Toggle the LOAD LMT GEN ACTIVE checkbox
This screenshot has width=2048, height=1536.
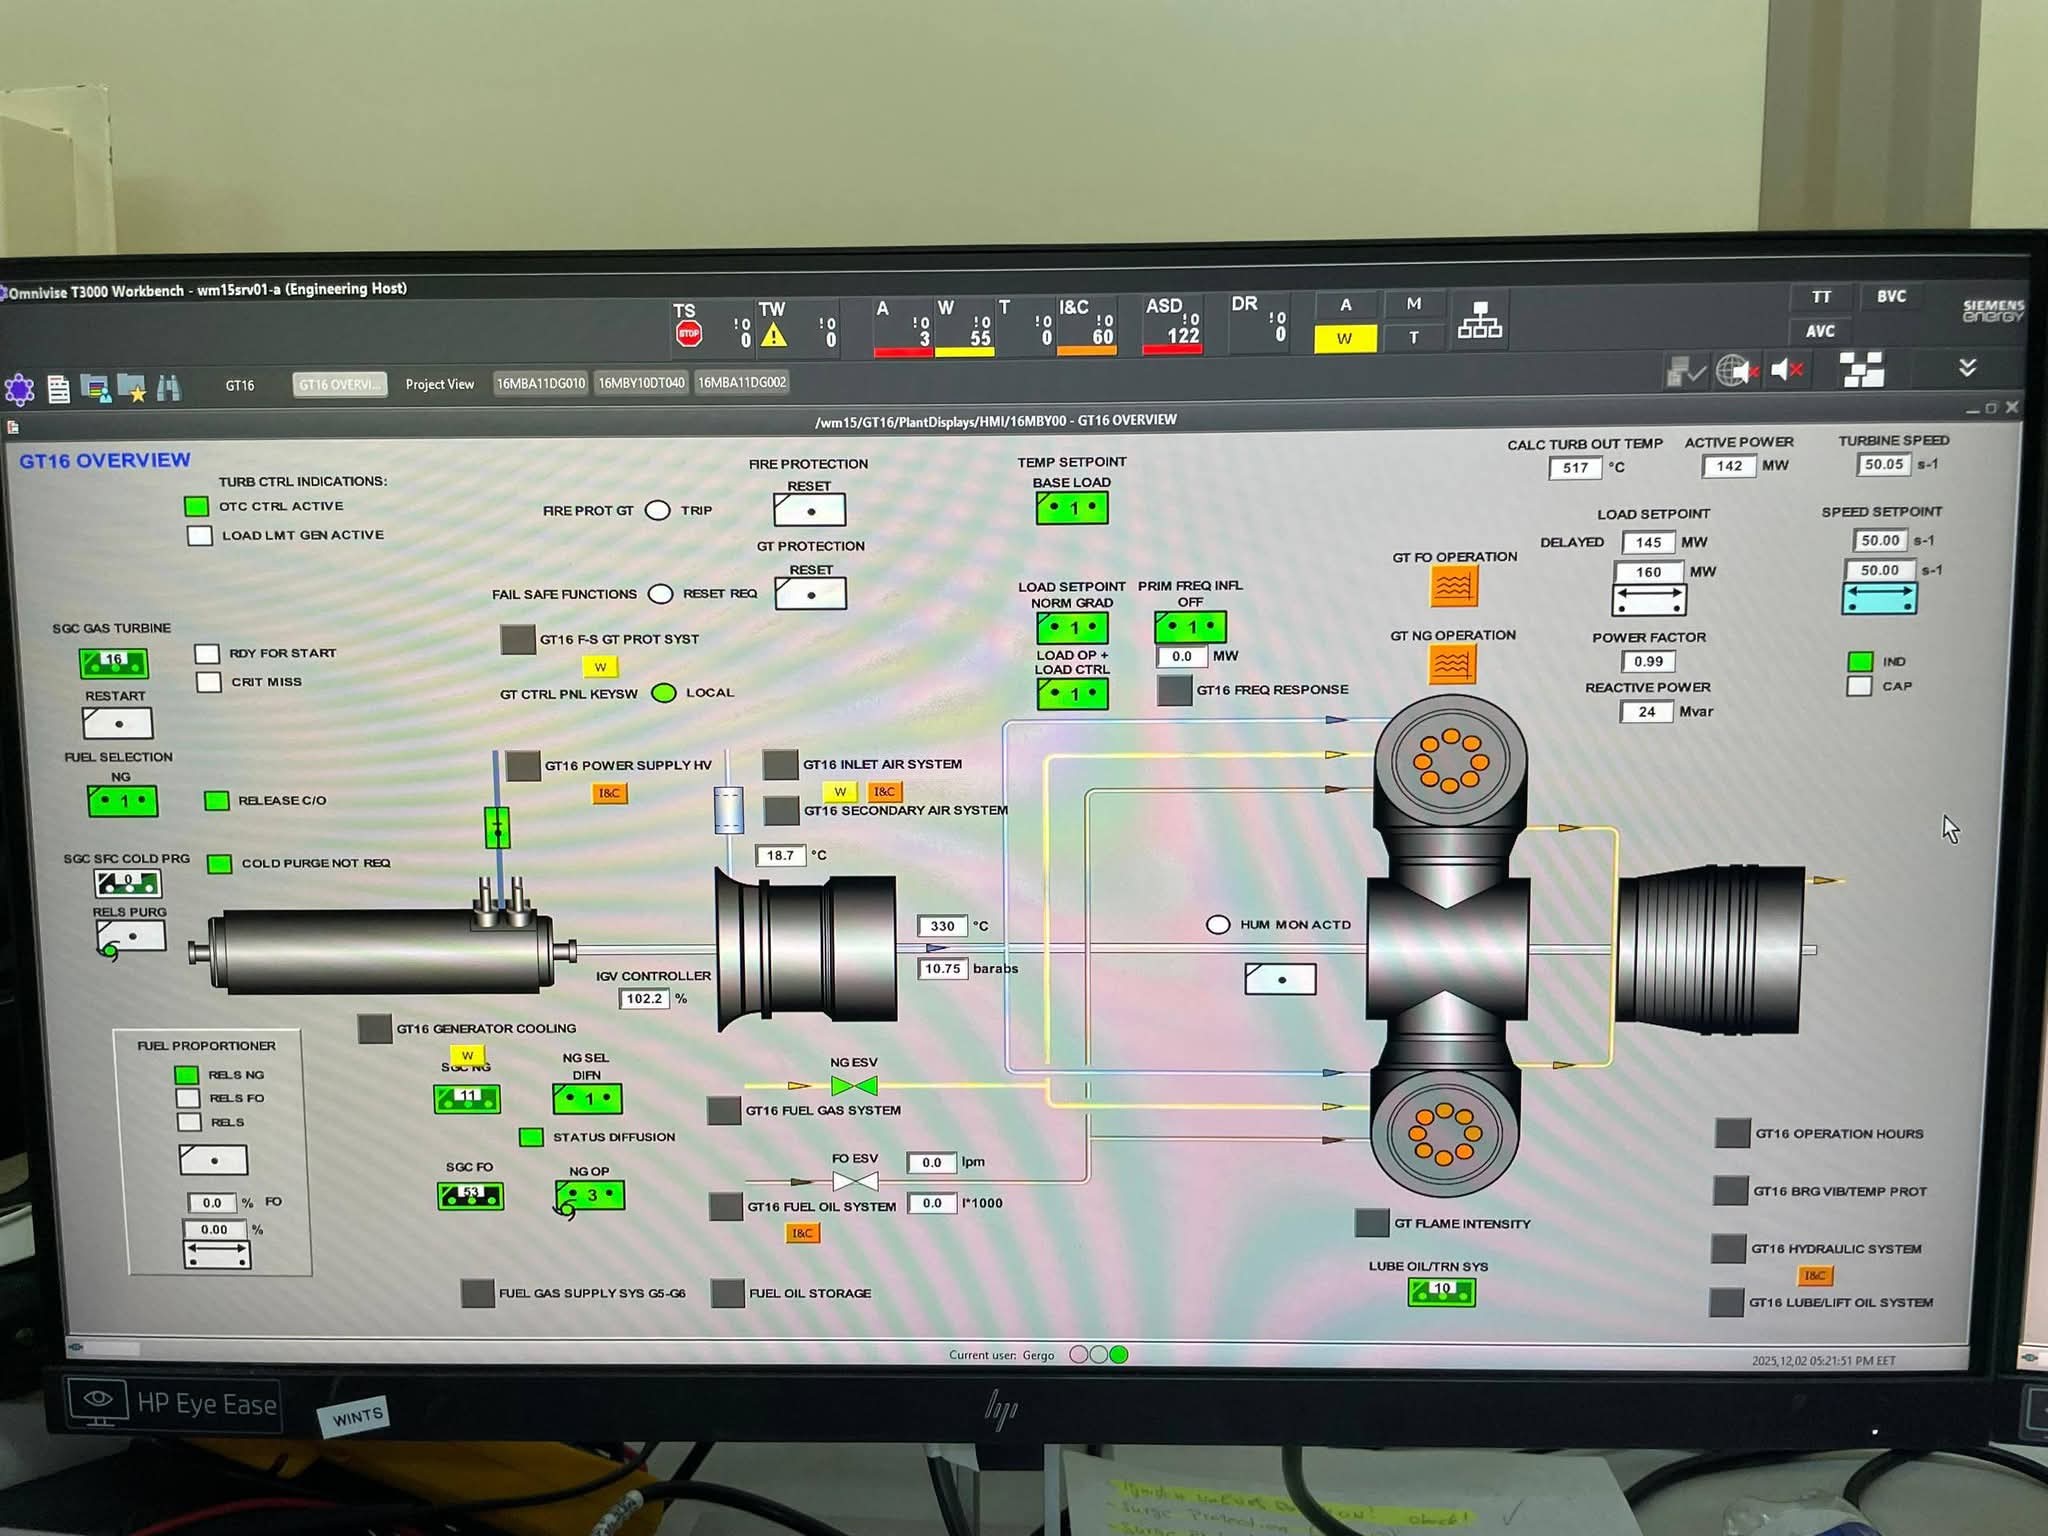tap(200, 535)
